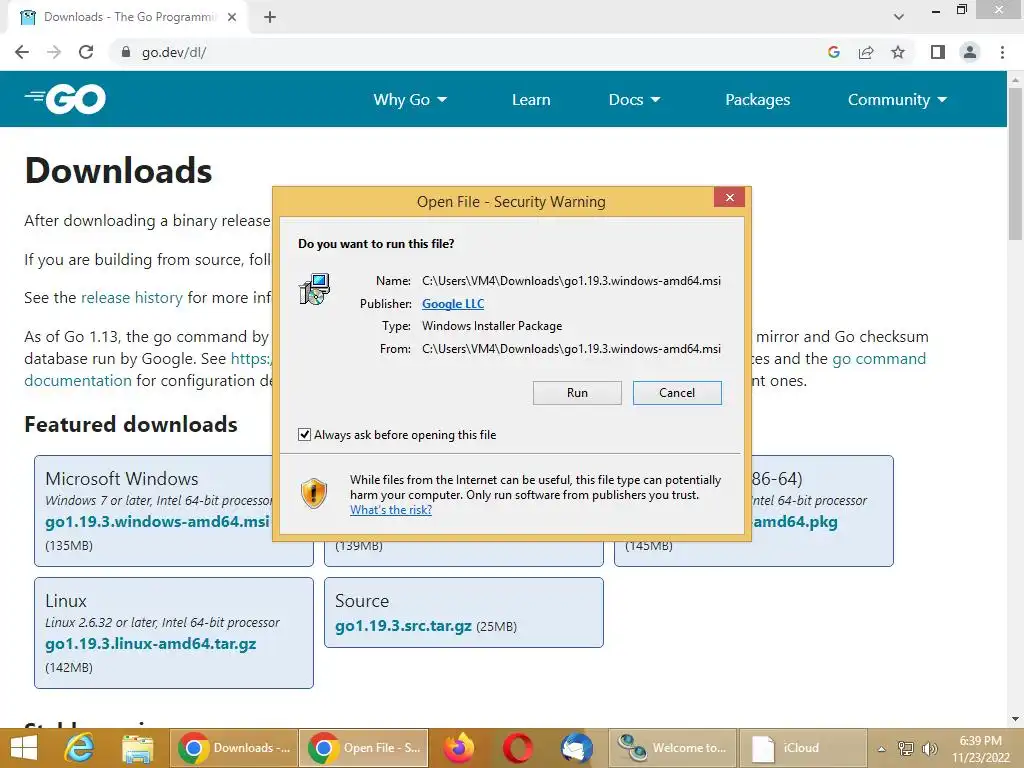
Task: Launch Internet Explorer from taskbar
Action: pos(80,748)
